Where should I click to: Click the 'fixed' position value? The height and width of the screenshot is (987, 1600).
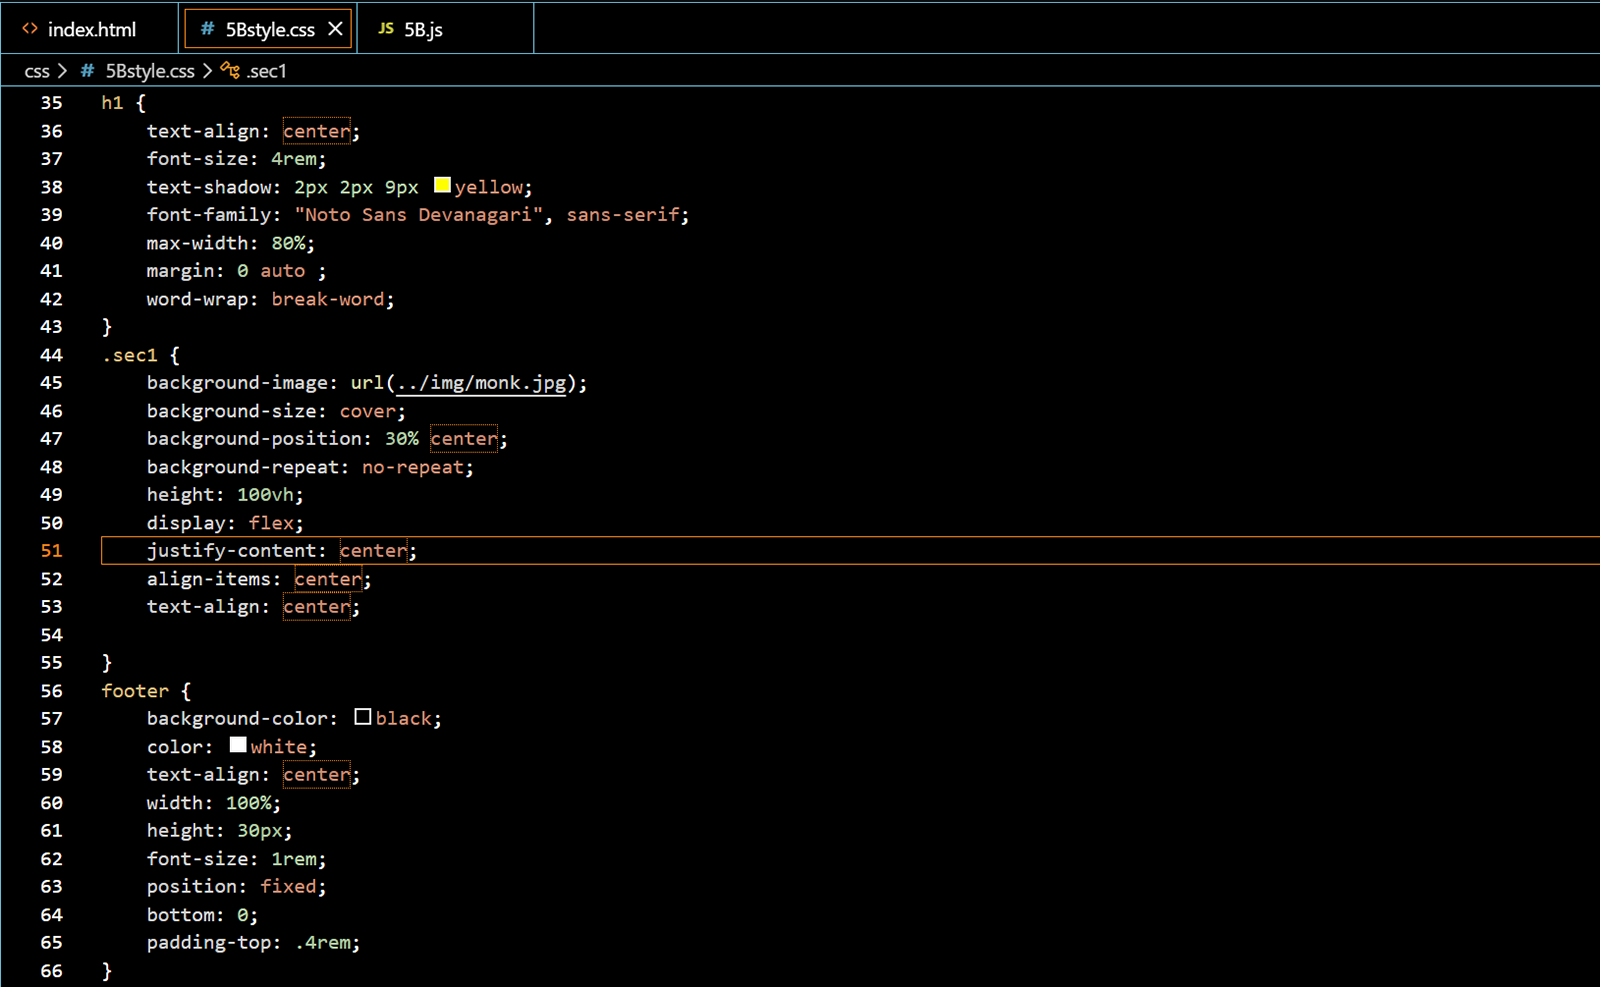(x=288, y=887)
